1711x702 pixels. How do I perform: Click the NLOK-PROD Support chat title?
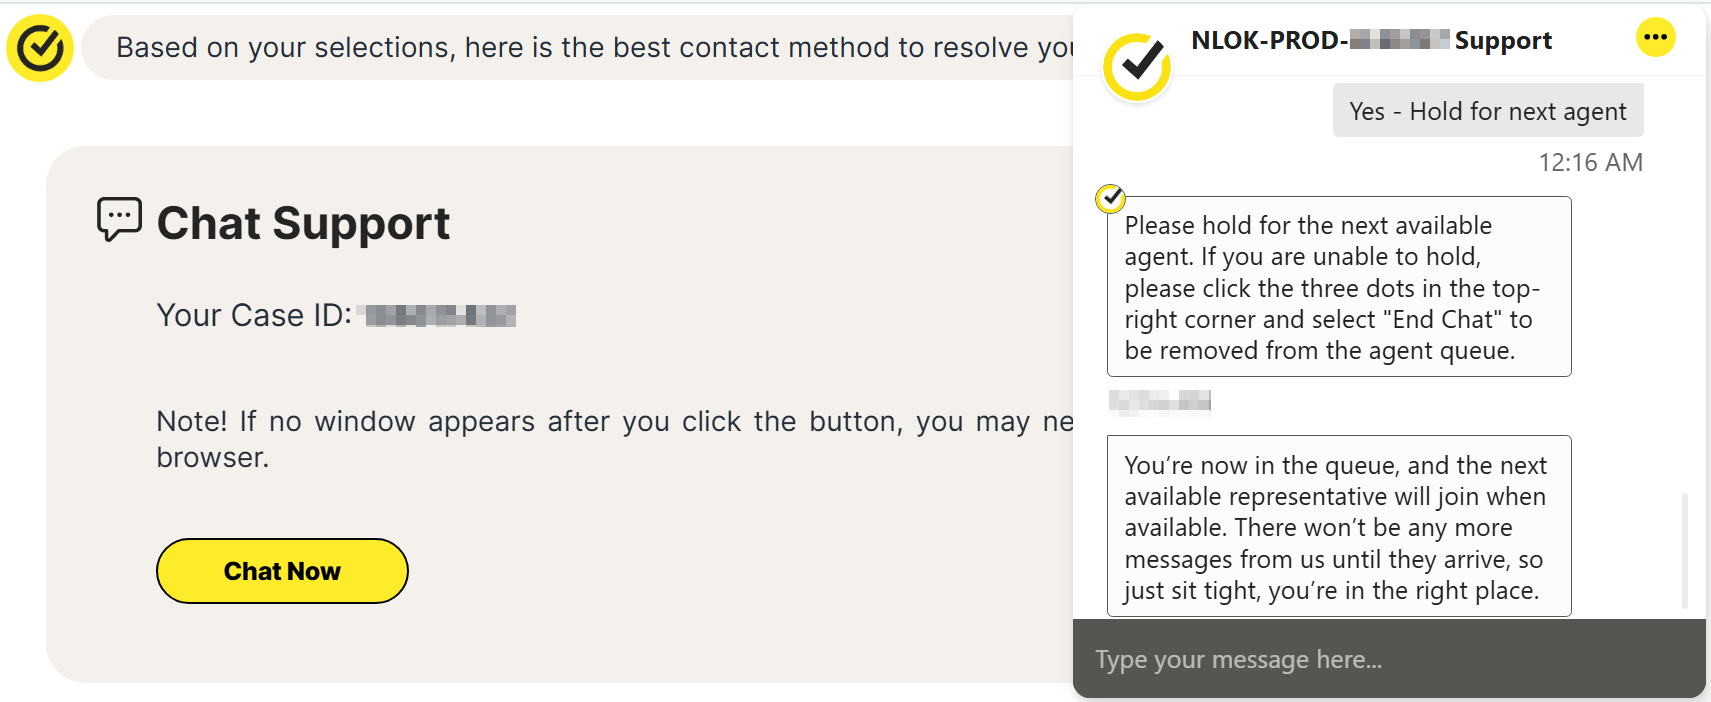click(1371, 40)
